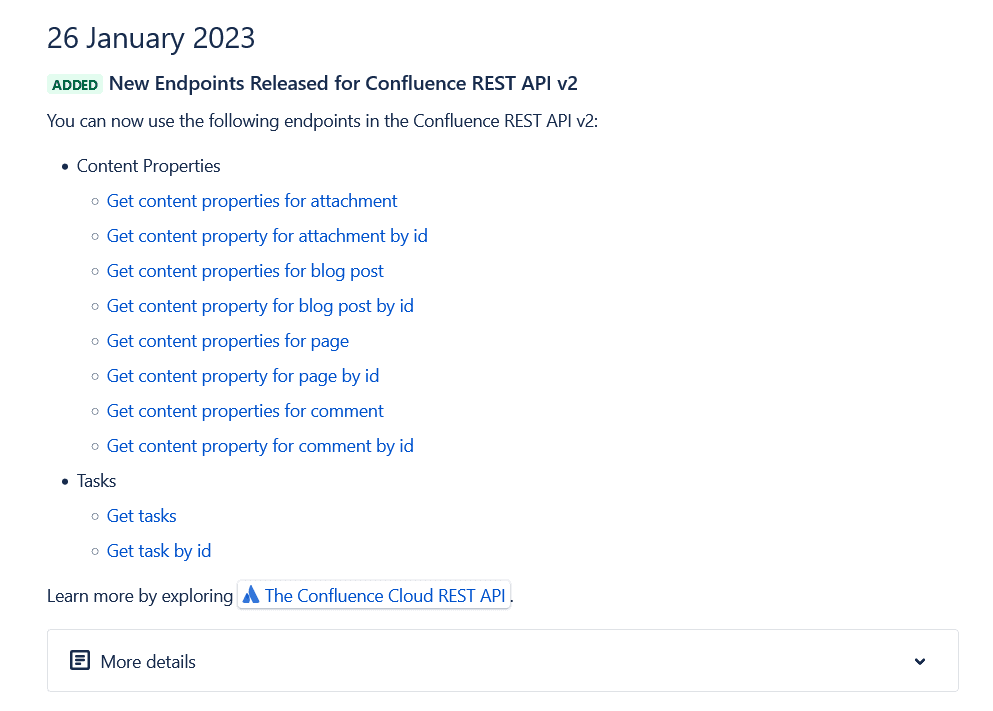Open Get content property for blog post by id

point(260,306)
